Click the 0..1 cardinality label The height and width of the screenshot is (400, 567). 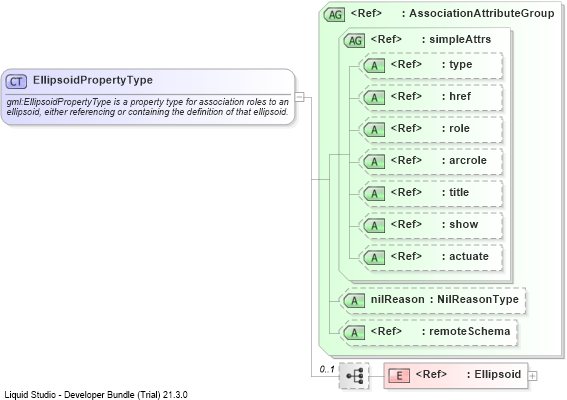tap(327, 369)
